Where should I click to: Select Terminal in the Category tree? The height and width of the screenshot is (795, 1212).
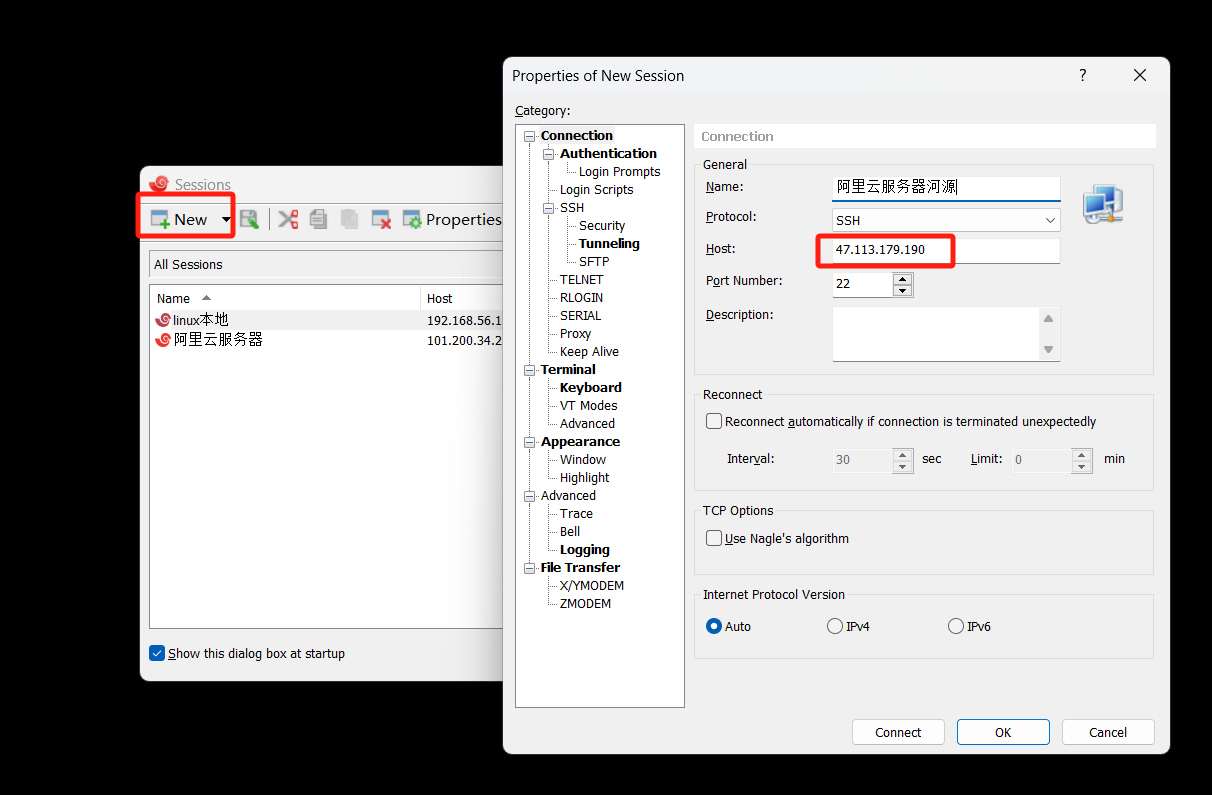[x=568, y=370]
